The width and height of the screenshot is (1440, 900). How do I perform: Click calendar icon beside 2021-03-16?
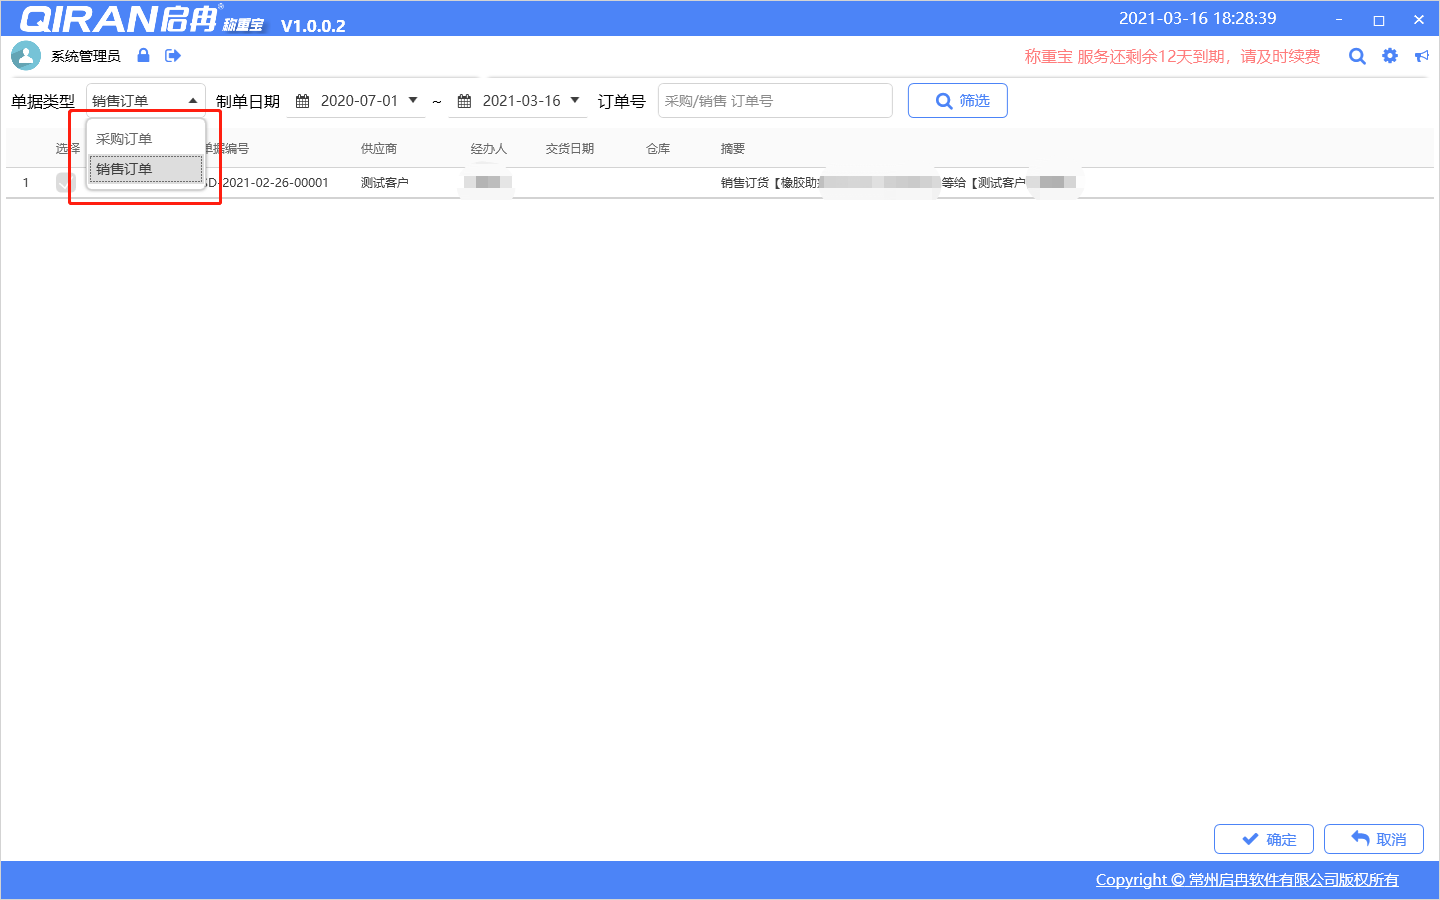click(x=464, y=101)
